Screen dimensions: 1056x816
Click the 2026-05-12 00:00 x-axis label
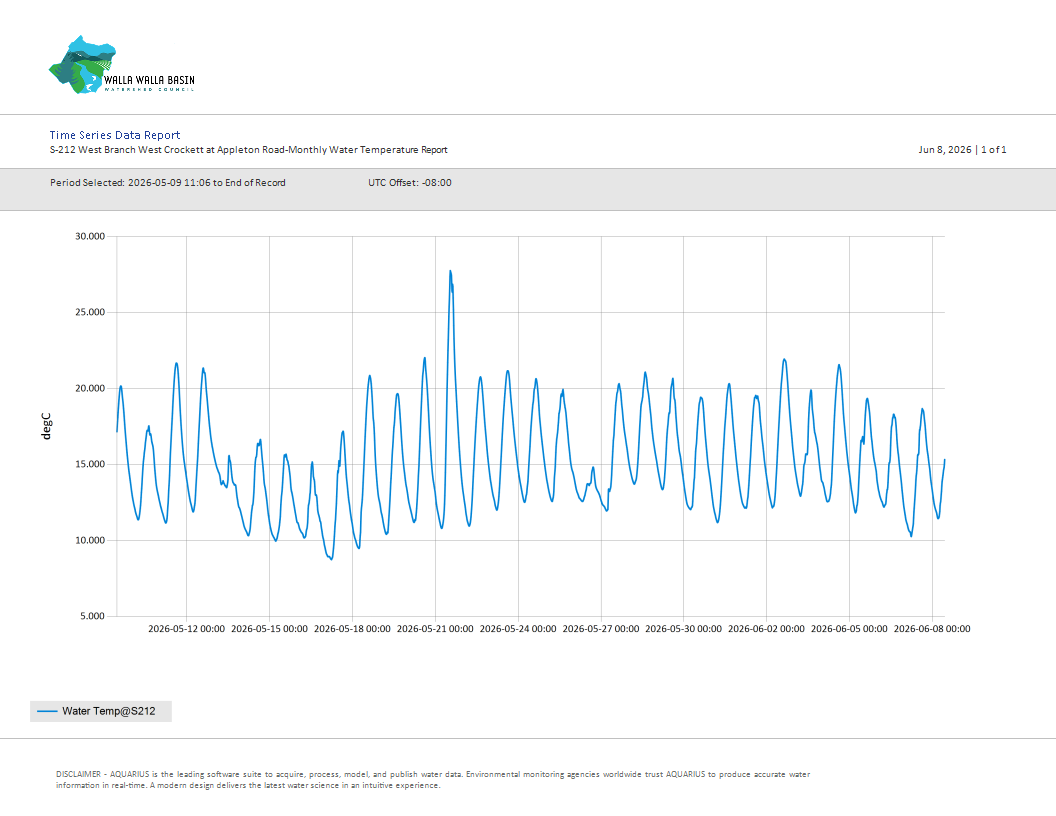pyautogui.click(x=187, y=629)
